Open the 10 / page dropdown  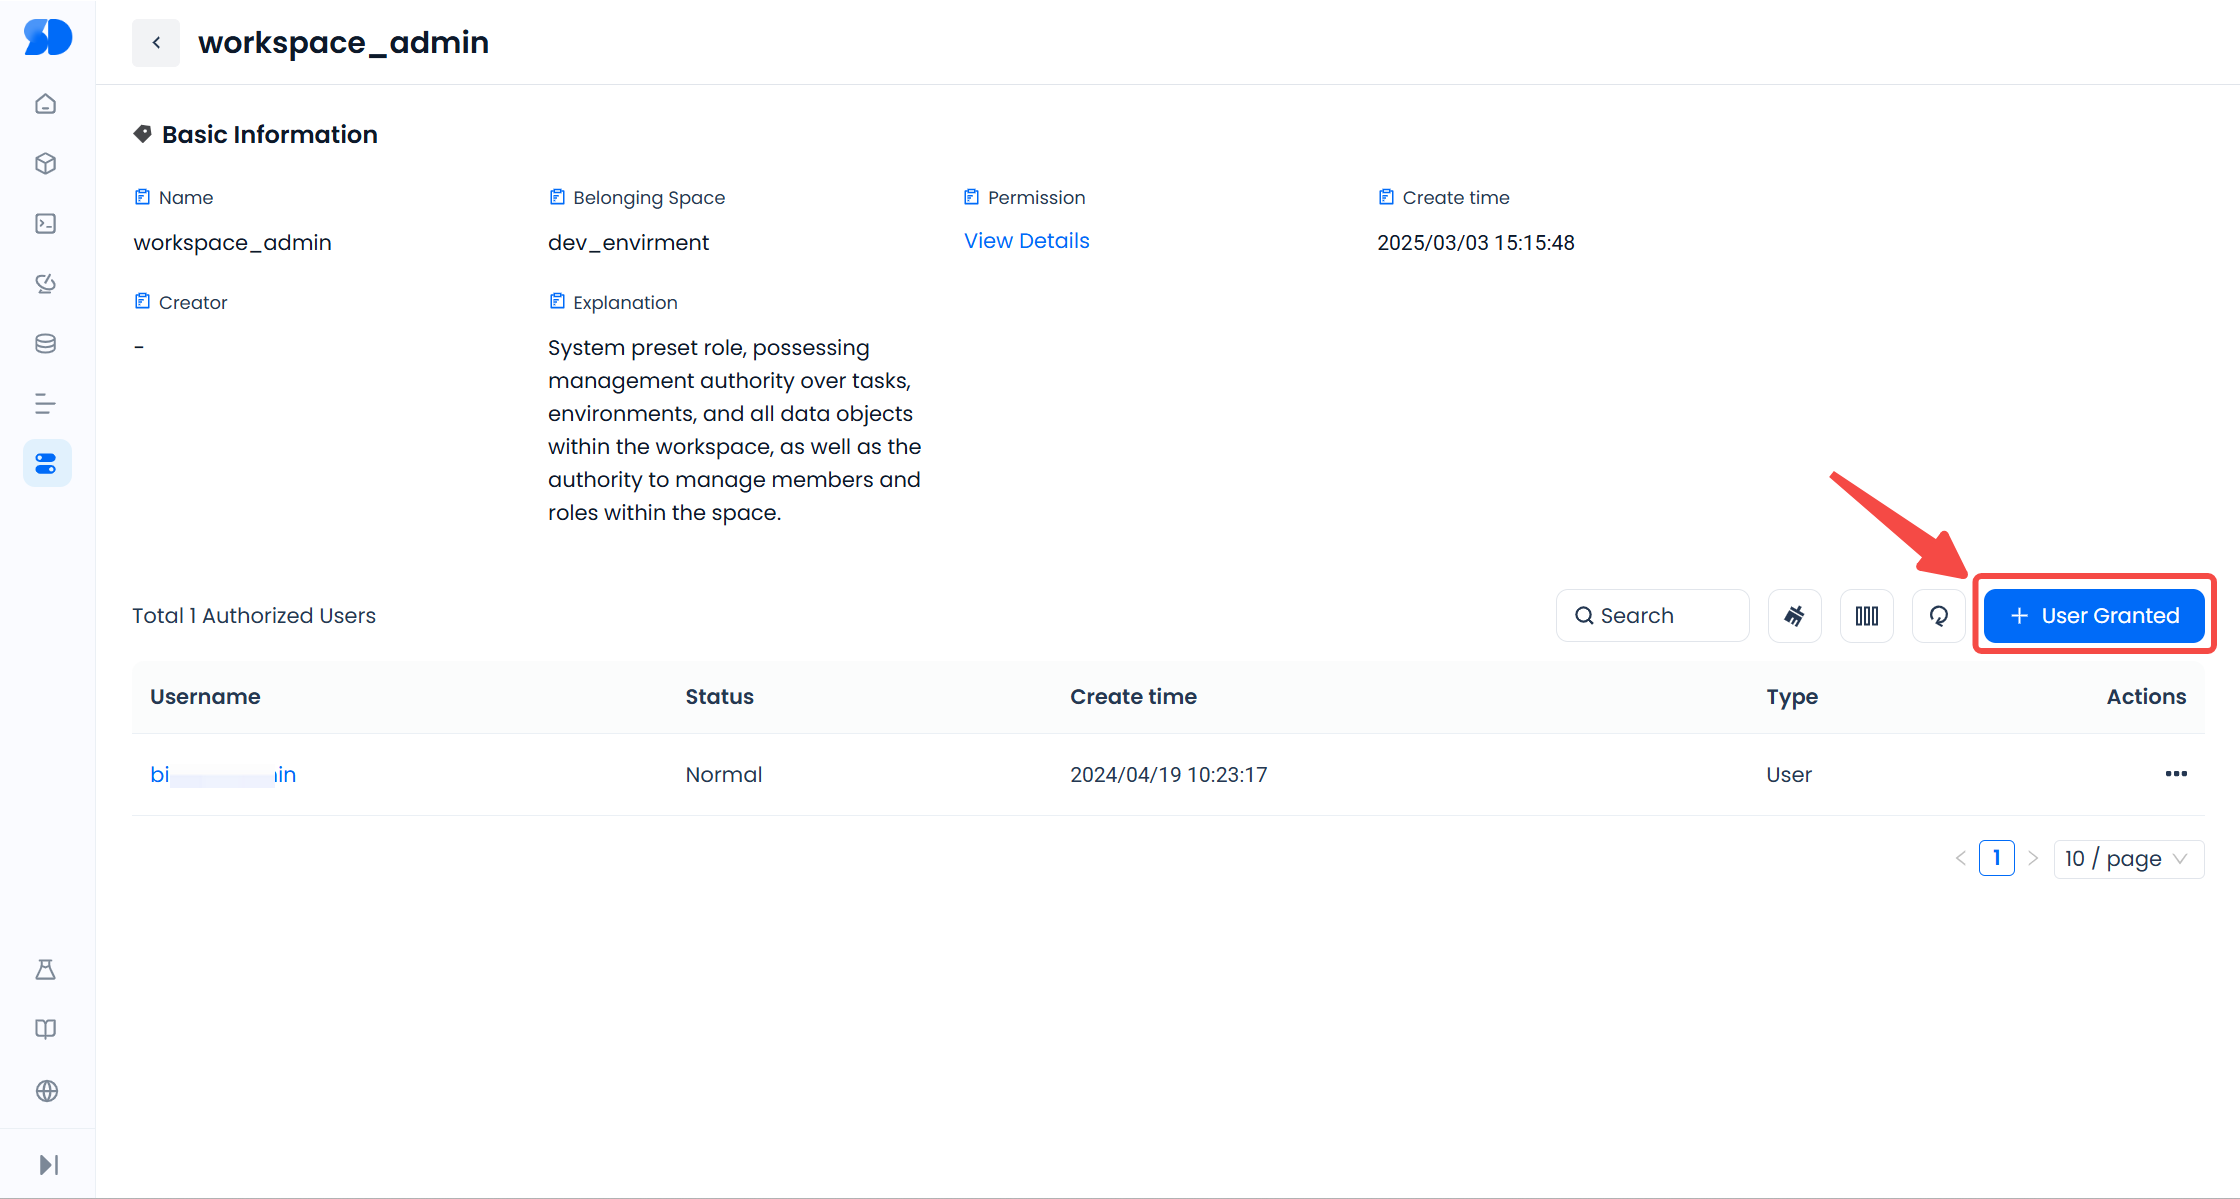[2128, 859]
